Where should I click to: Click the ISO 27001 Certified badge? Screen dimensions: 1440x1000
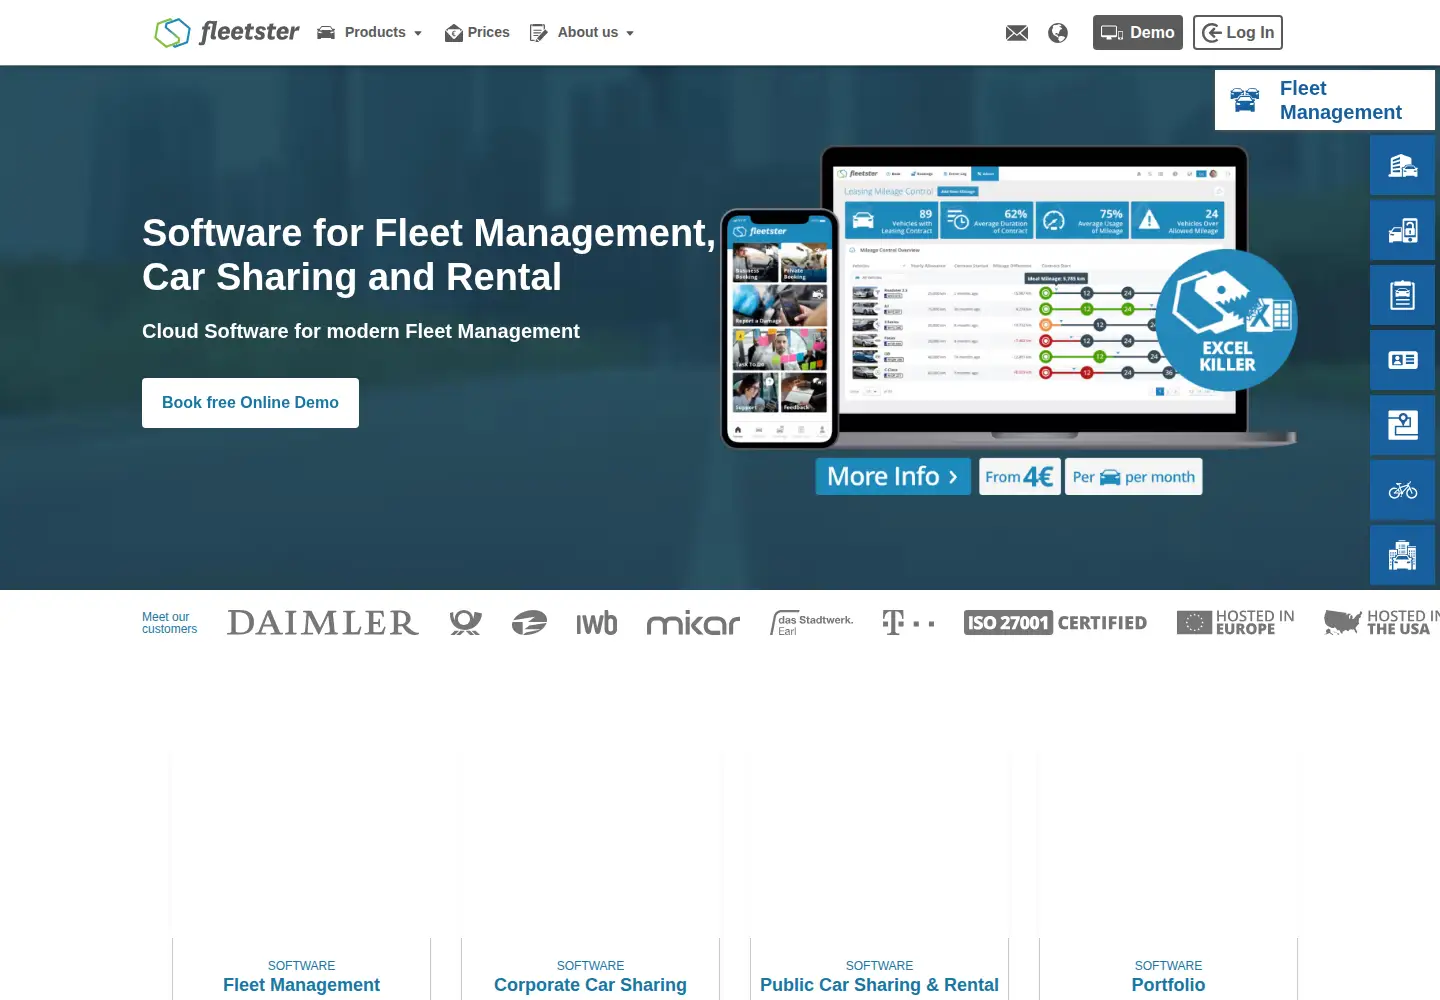(x=1055, y=623)
